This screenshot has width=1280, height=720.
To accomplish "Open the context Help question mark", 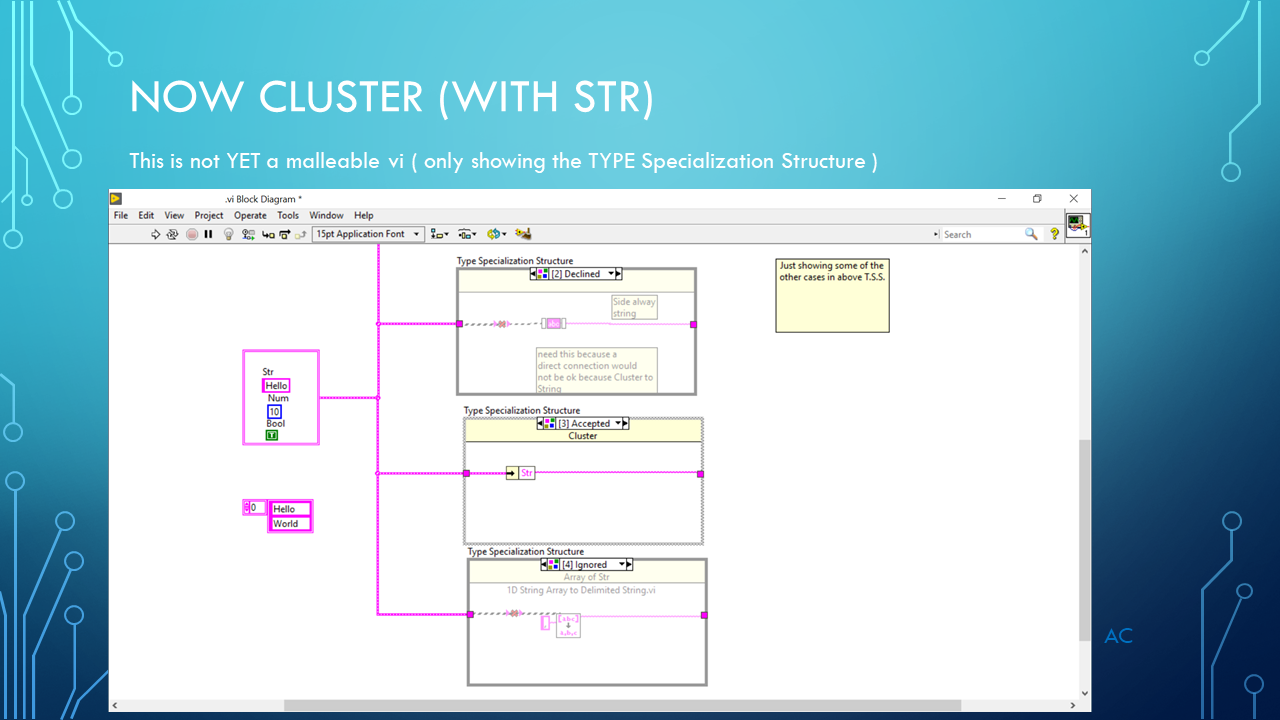I will (x=1054, y=234).
